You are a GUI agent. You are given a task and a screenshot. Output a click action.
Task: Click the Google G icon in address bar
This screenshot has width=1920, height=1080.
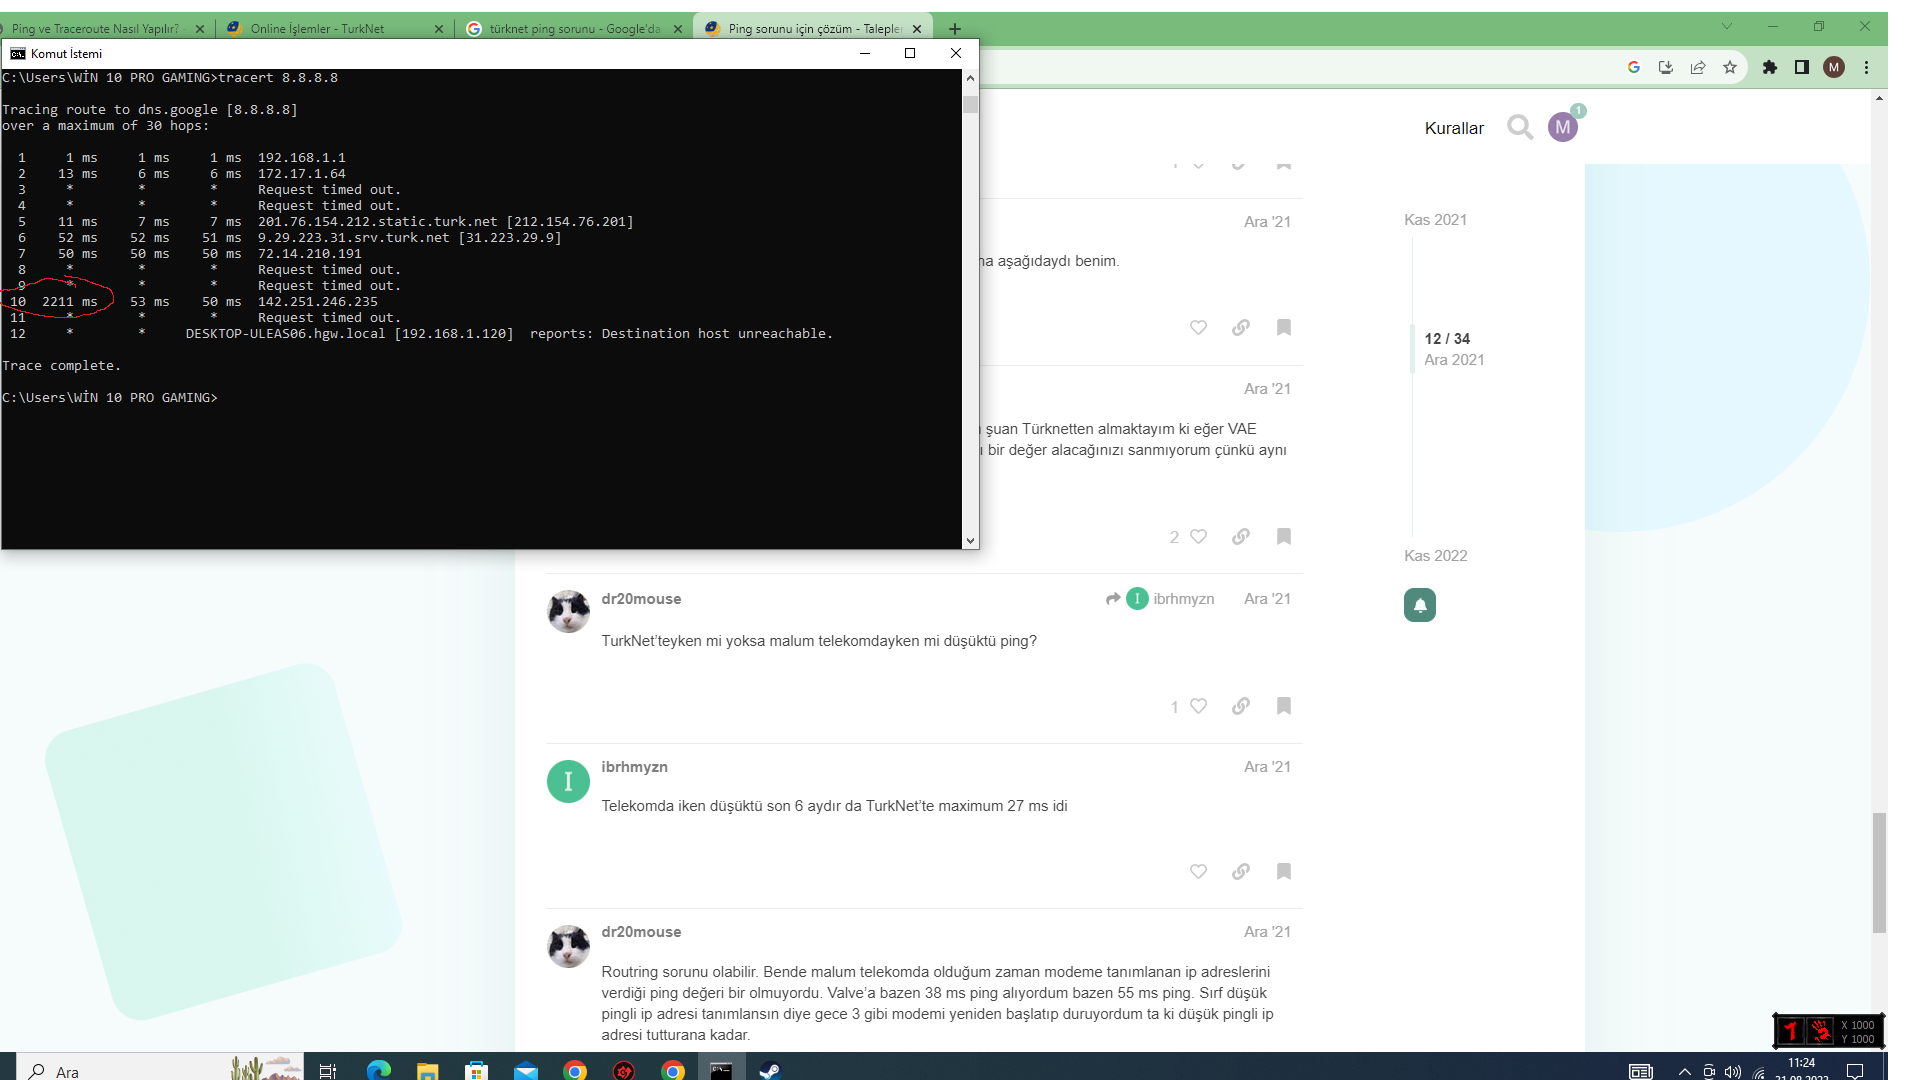click(x=1634, y=67)
